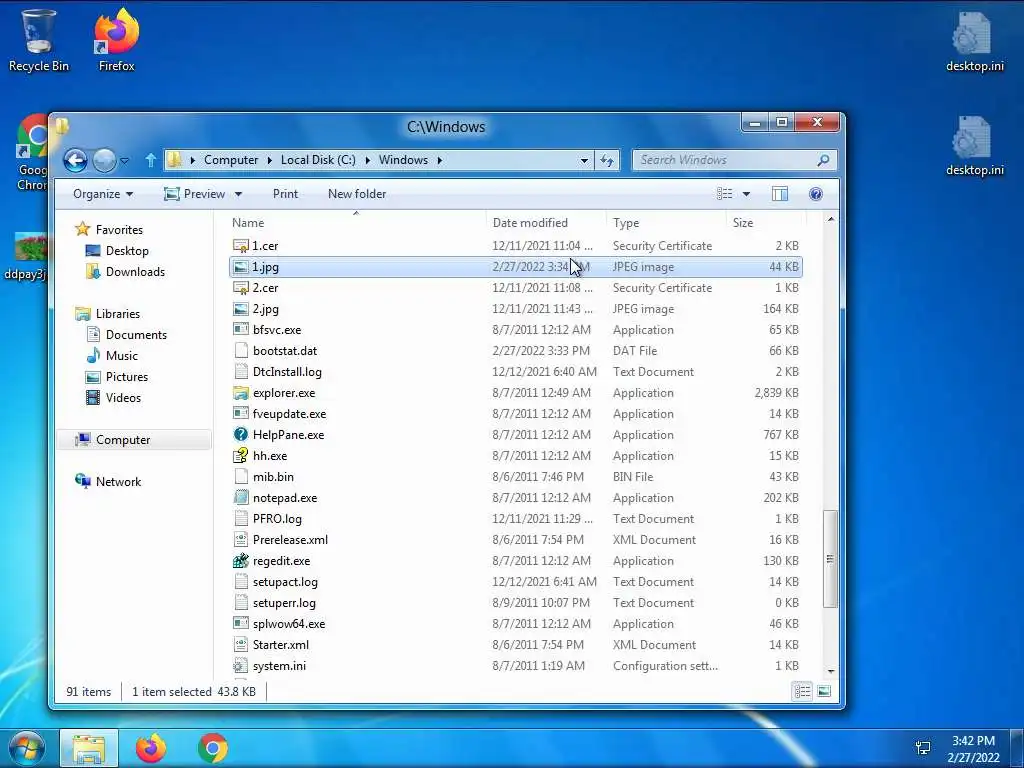Select the 1.cer certificate icon
The image size is (1024, 768).
coord(241,246)
